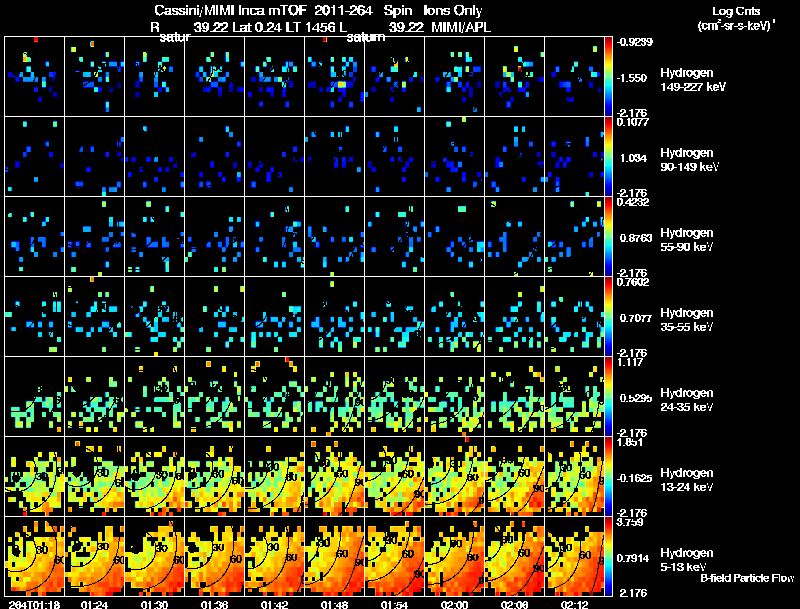Select the color bar for 90-149 keV row
This screenshot has height=609, width=800.
pyautogui.click(x=608, y=156)
